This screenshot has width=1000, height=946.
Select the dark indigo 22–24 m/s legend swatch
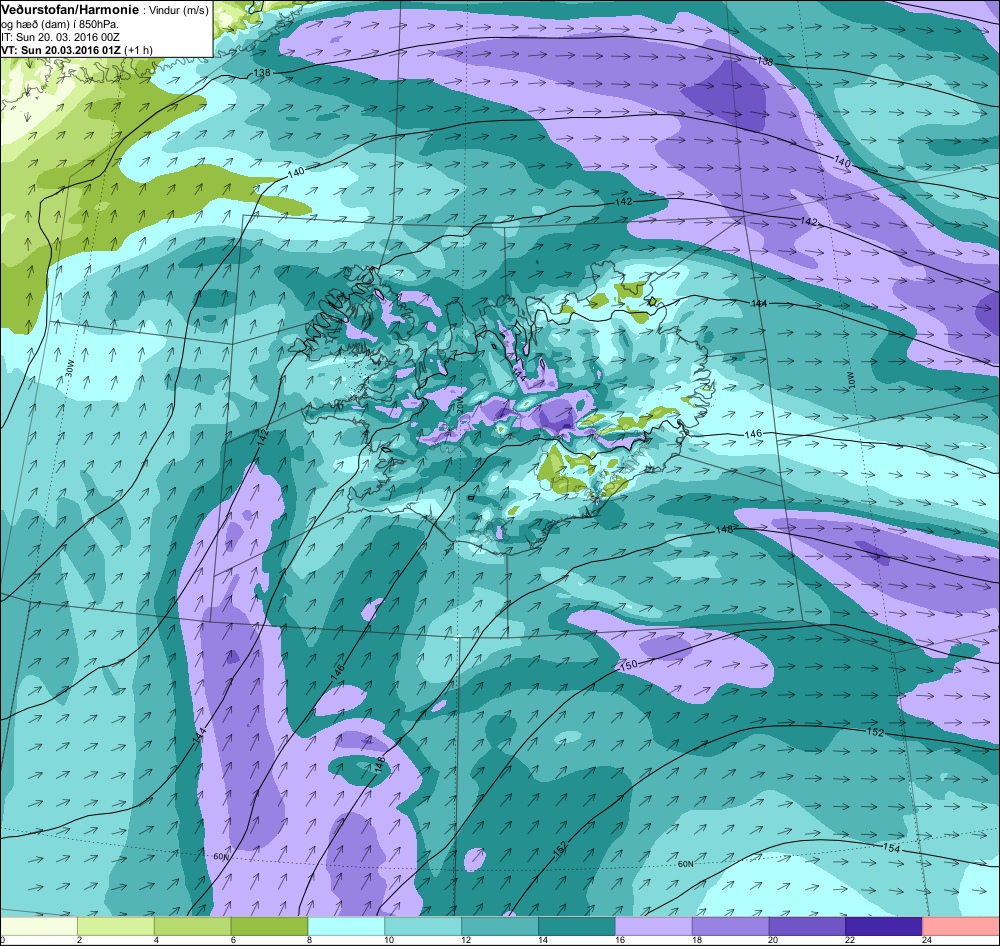[884, 926]
